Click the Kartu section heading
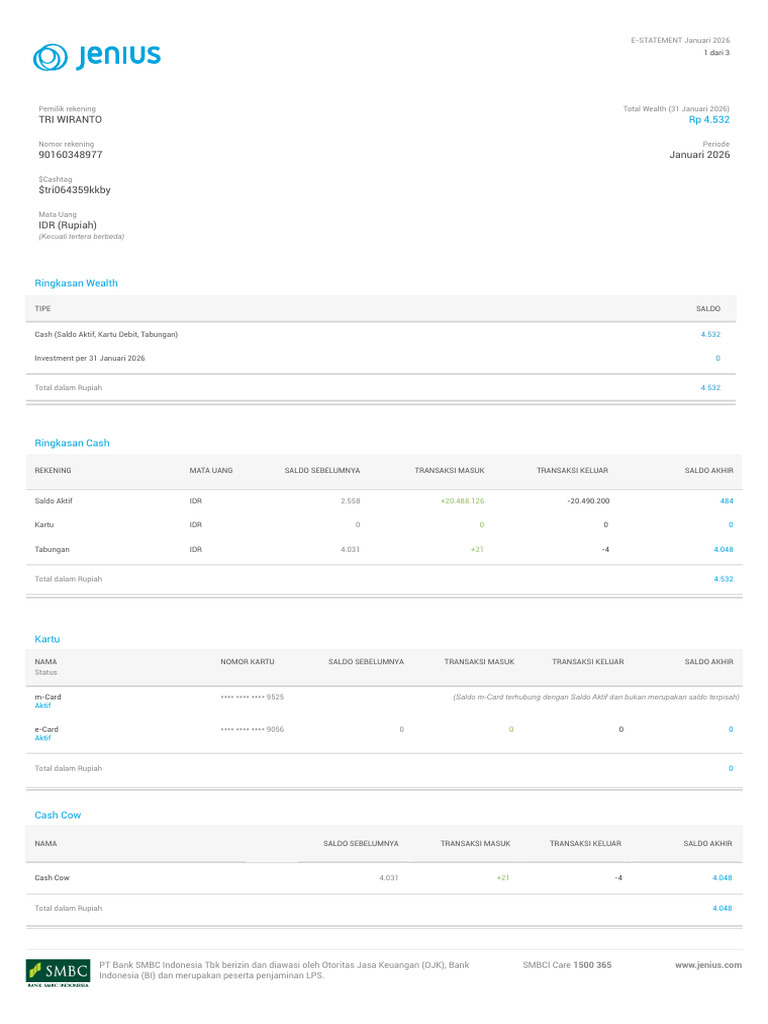This screenshot has width=768, height=1024. [47, 639]
